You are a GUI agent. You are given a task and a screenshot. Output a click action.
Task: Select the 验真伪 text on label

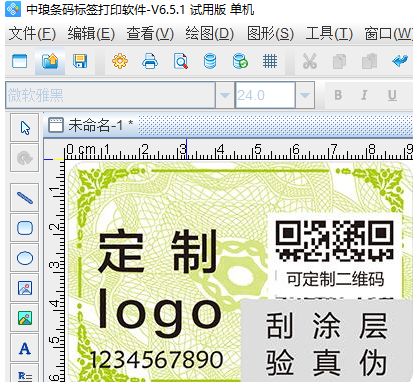click(326, 362)
